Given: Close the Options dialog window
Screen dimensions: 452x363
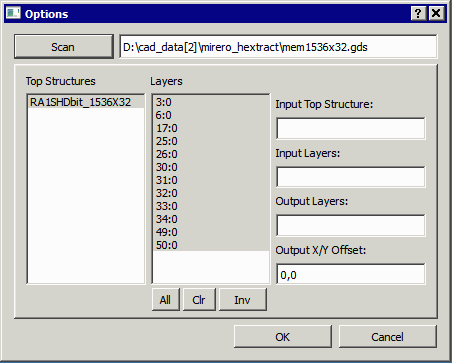Looking at the screenshot, I should pos(436,13).
